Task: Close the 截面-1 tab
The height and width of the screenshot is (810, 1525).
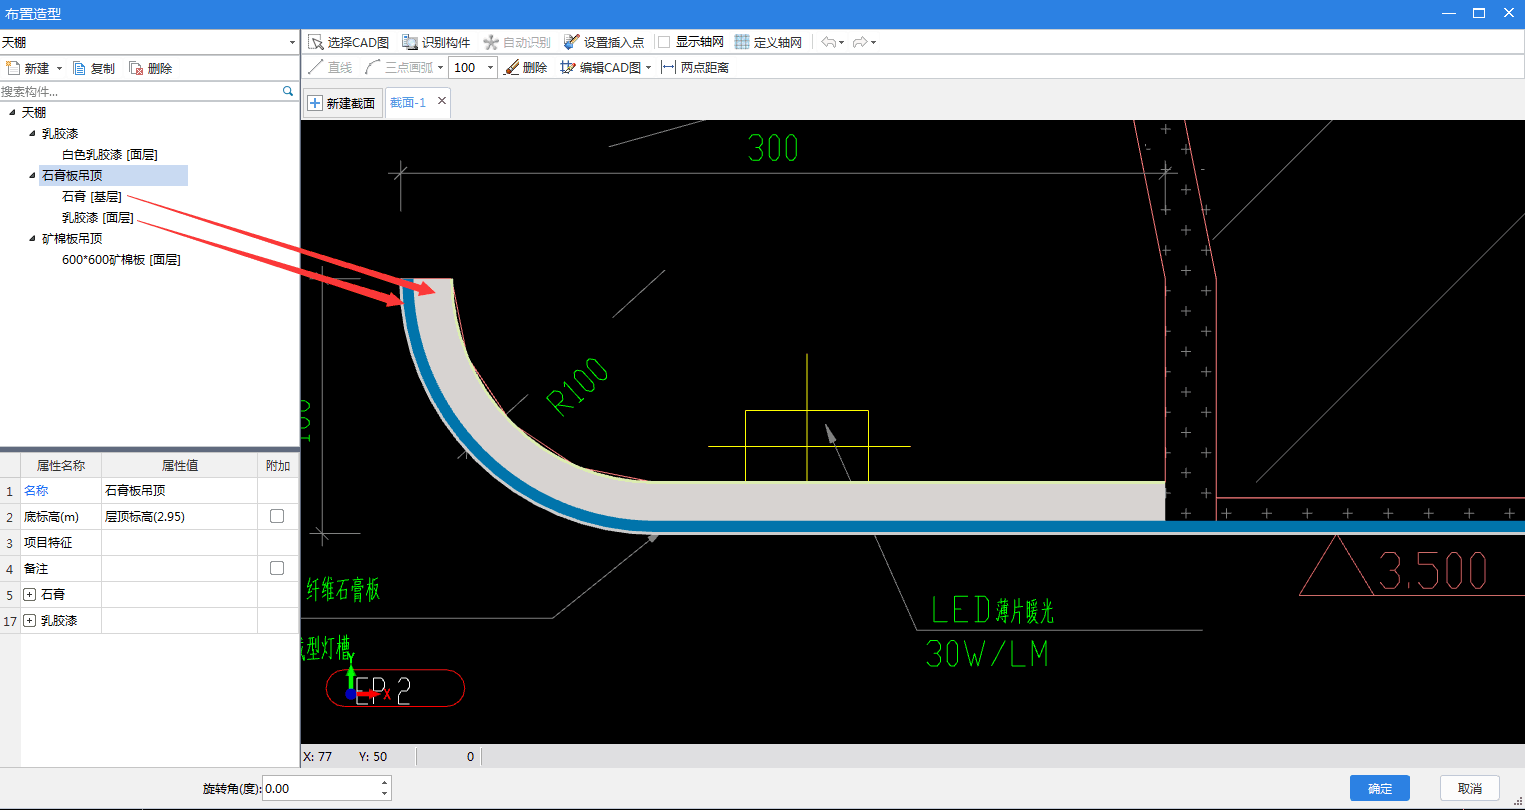Action: [442, 101]
